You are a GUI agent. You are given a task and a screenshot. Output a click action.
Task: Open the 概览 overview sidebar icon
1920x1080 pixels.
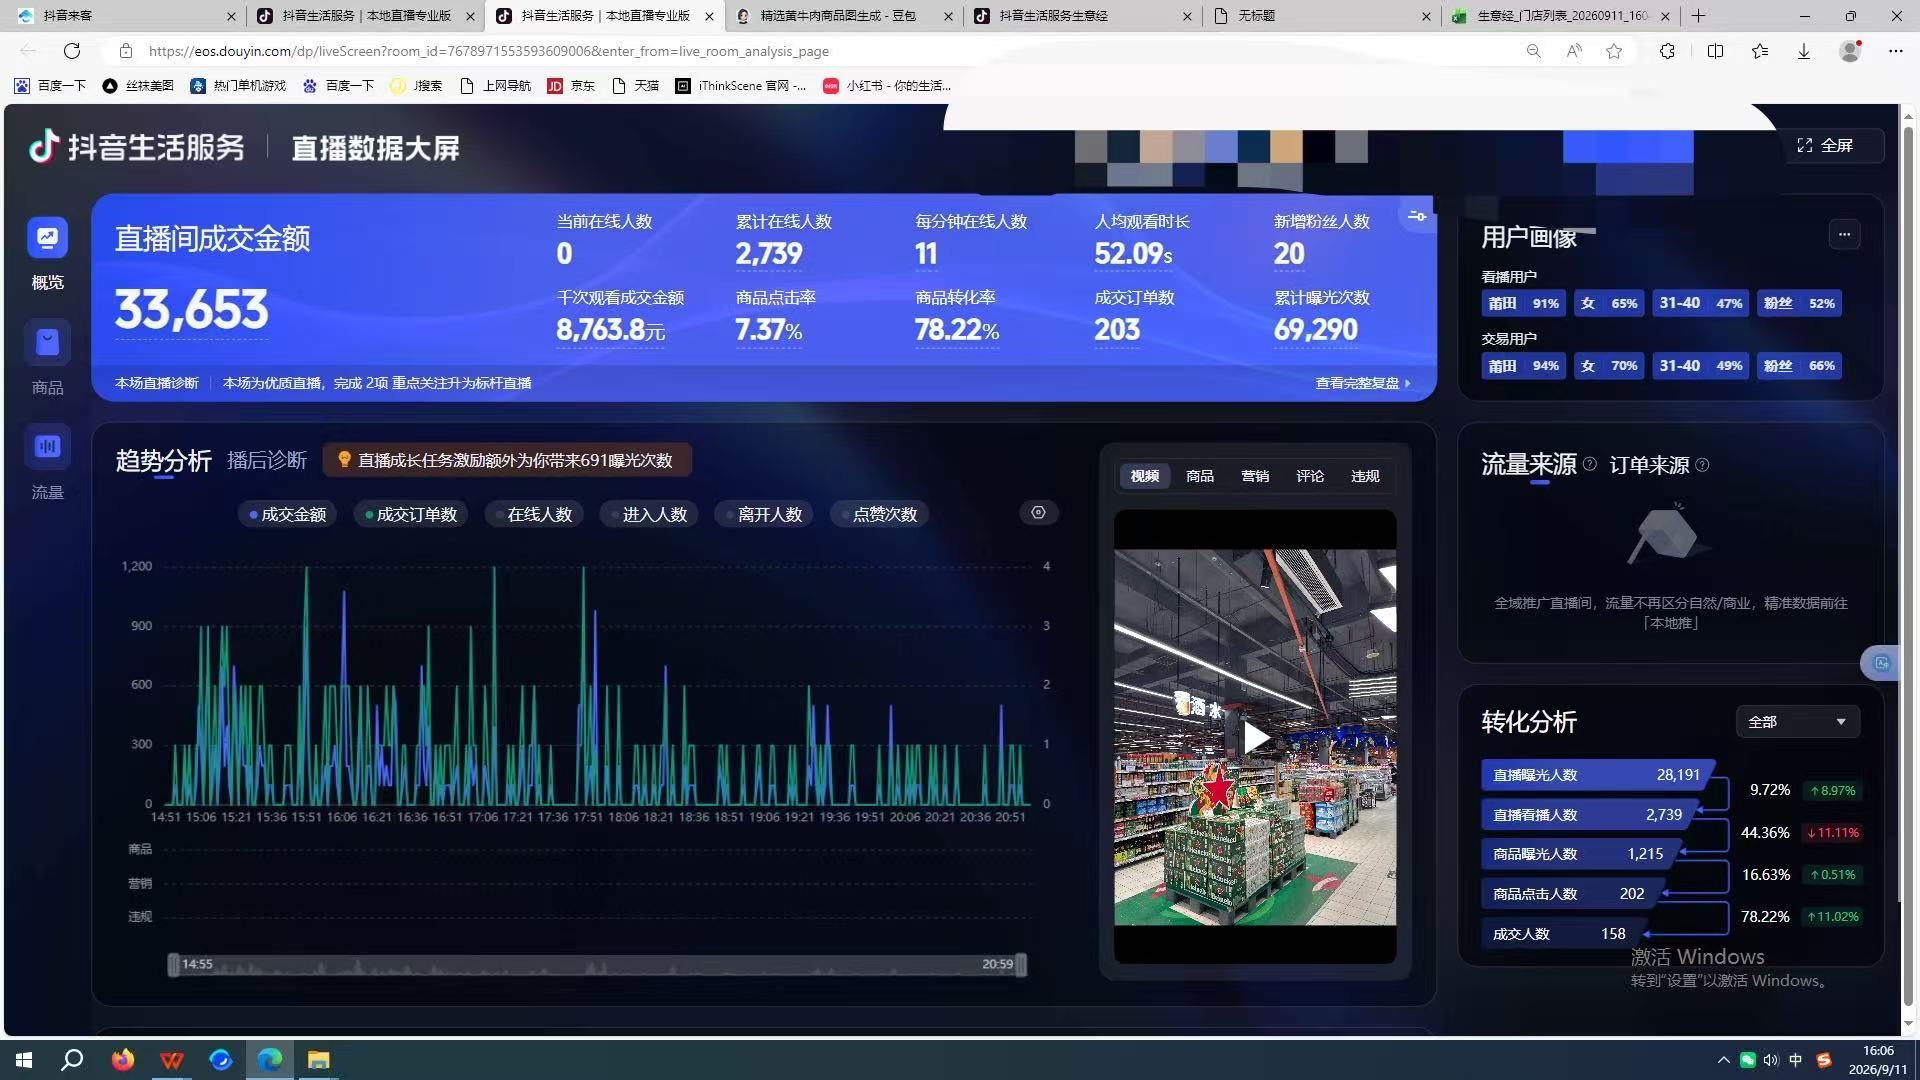pyautogui.click(x=47, y=238)
